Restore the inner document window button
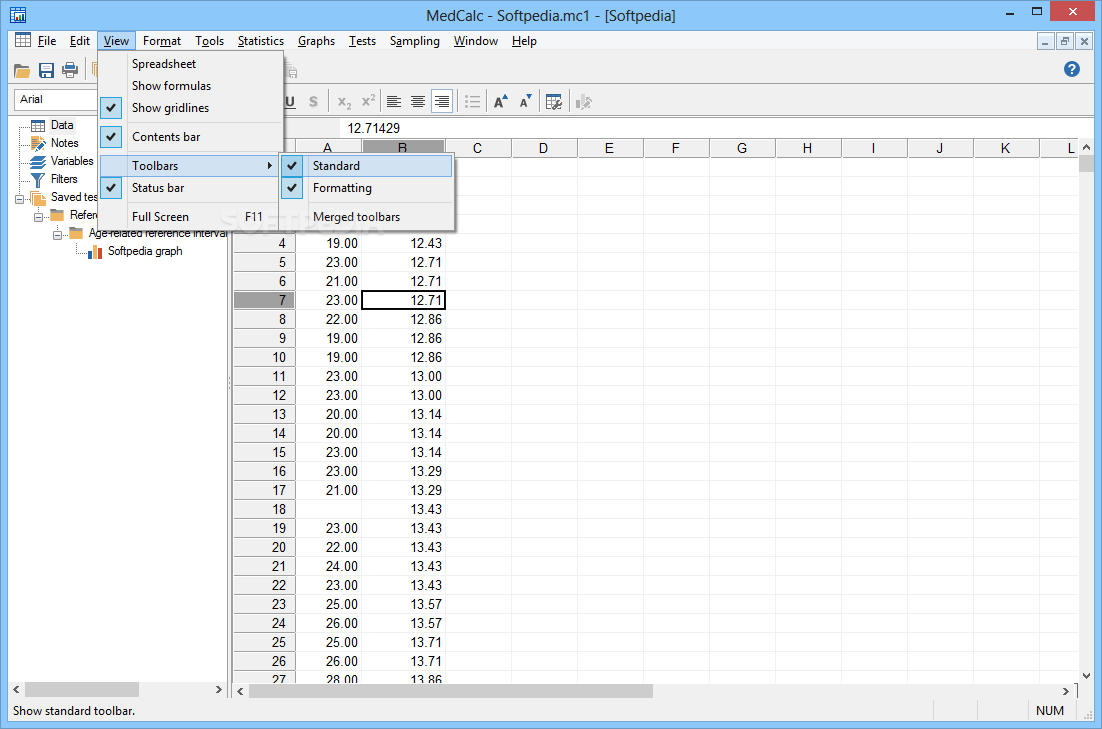This screenshot has height=729, width=1102. click(x=1065, y=41)
